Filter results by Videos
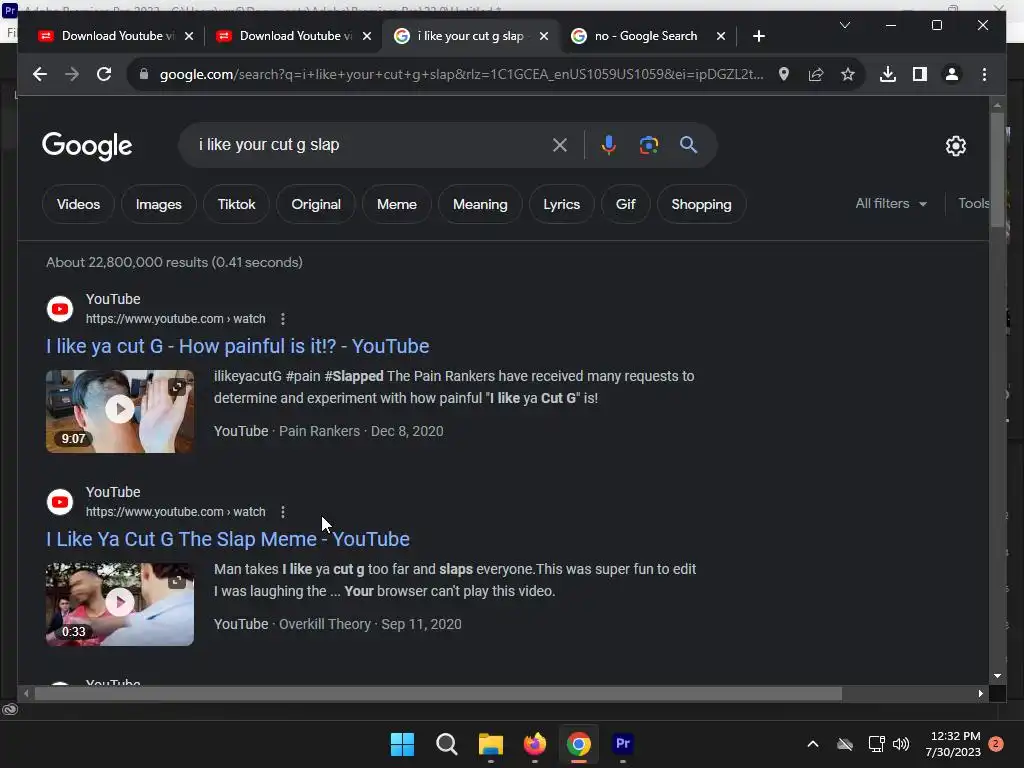Screen dimensions: 1024x768 pos(78,204)
